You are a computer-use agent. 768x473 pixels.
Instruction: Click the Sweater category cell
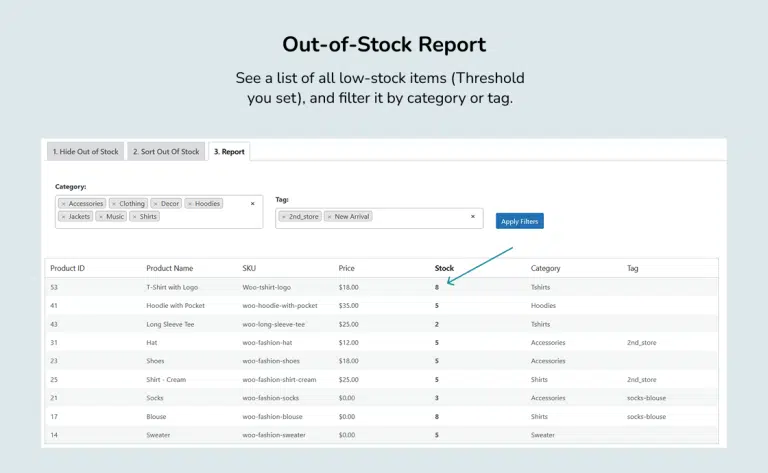pos(543,435)
